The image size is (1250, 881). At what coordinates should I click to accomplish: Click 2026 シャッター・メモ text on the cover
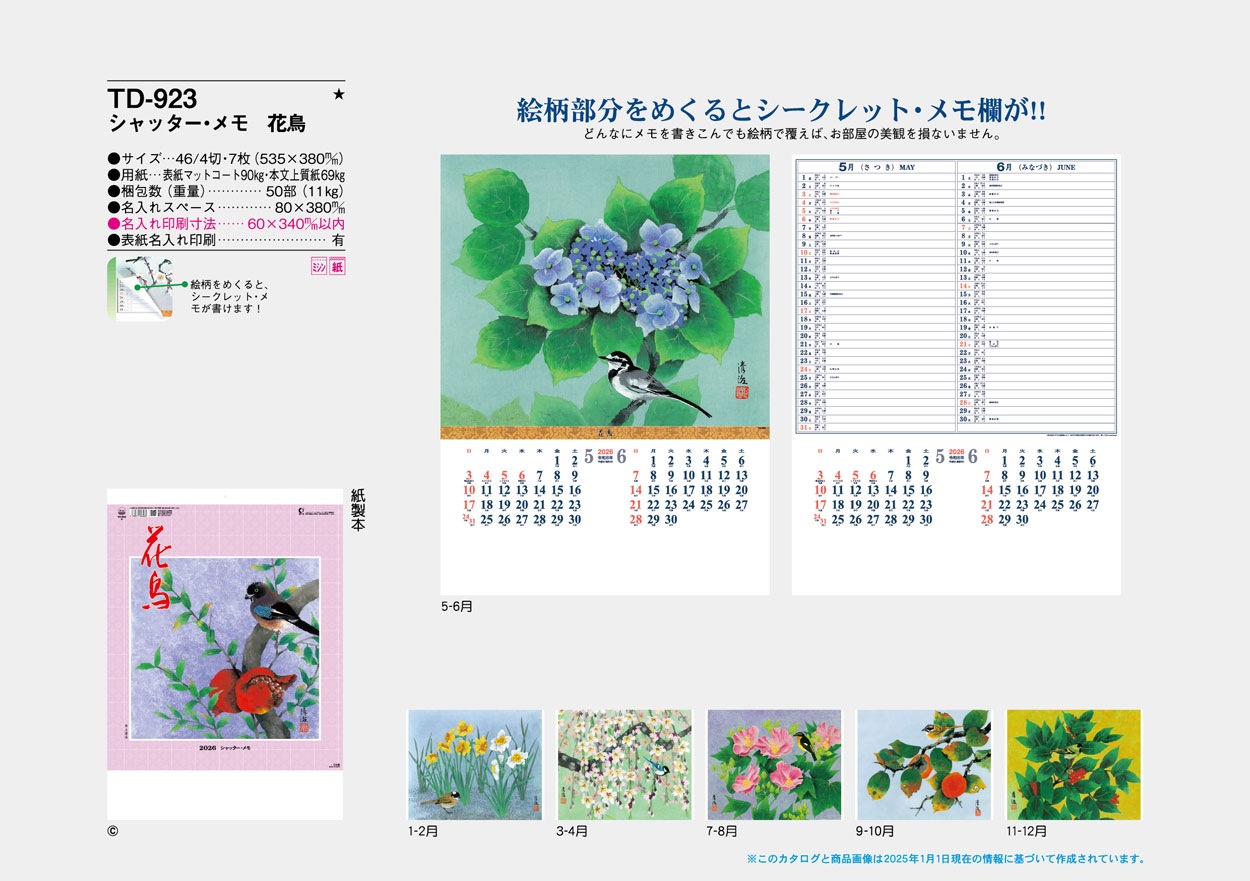pyautogui.click(x=227, y=748)
